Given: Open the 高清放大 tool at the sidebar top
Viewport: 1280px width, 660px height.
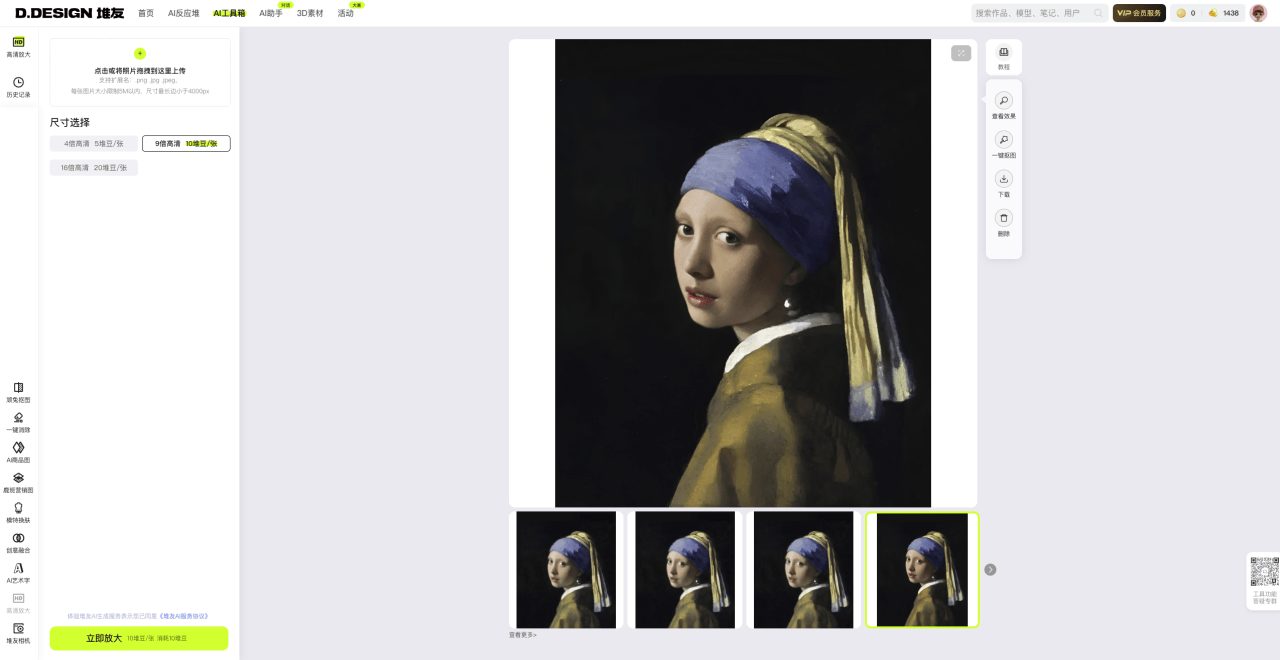Looking at the screenshot, I should [18, 47].
